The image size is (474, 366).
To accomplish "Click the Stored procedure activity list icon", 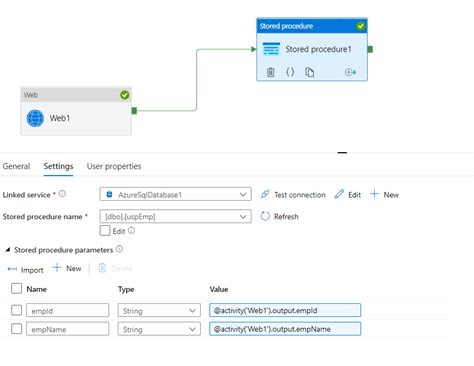I will pos(271,49).
